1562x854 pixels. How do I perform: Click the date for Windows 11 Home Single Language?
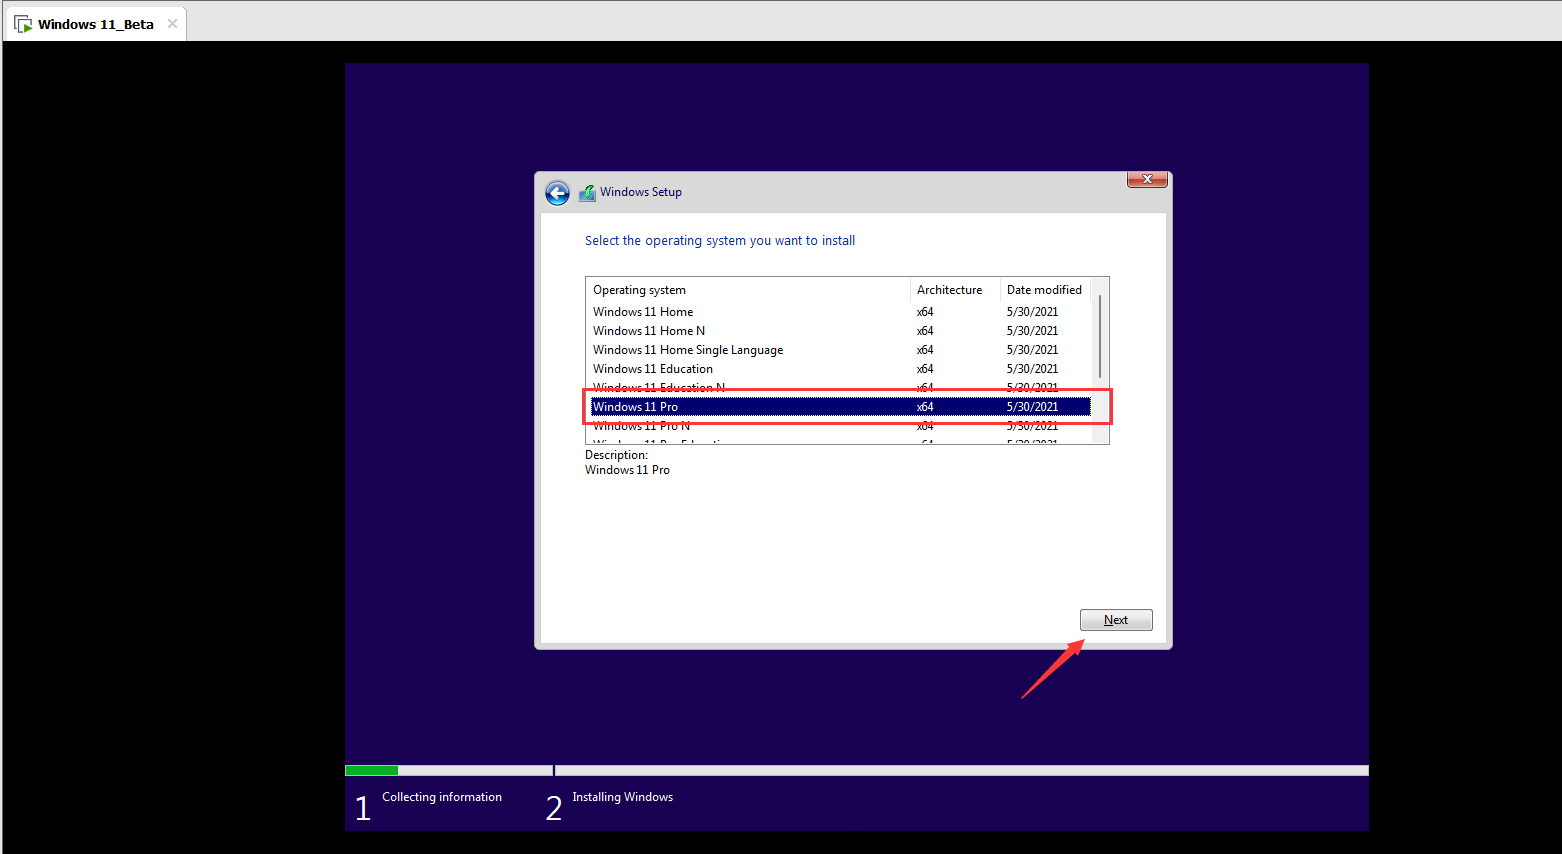(x=1032, y=350)
